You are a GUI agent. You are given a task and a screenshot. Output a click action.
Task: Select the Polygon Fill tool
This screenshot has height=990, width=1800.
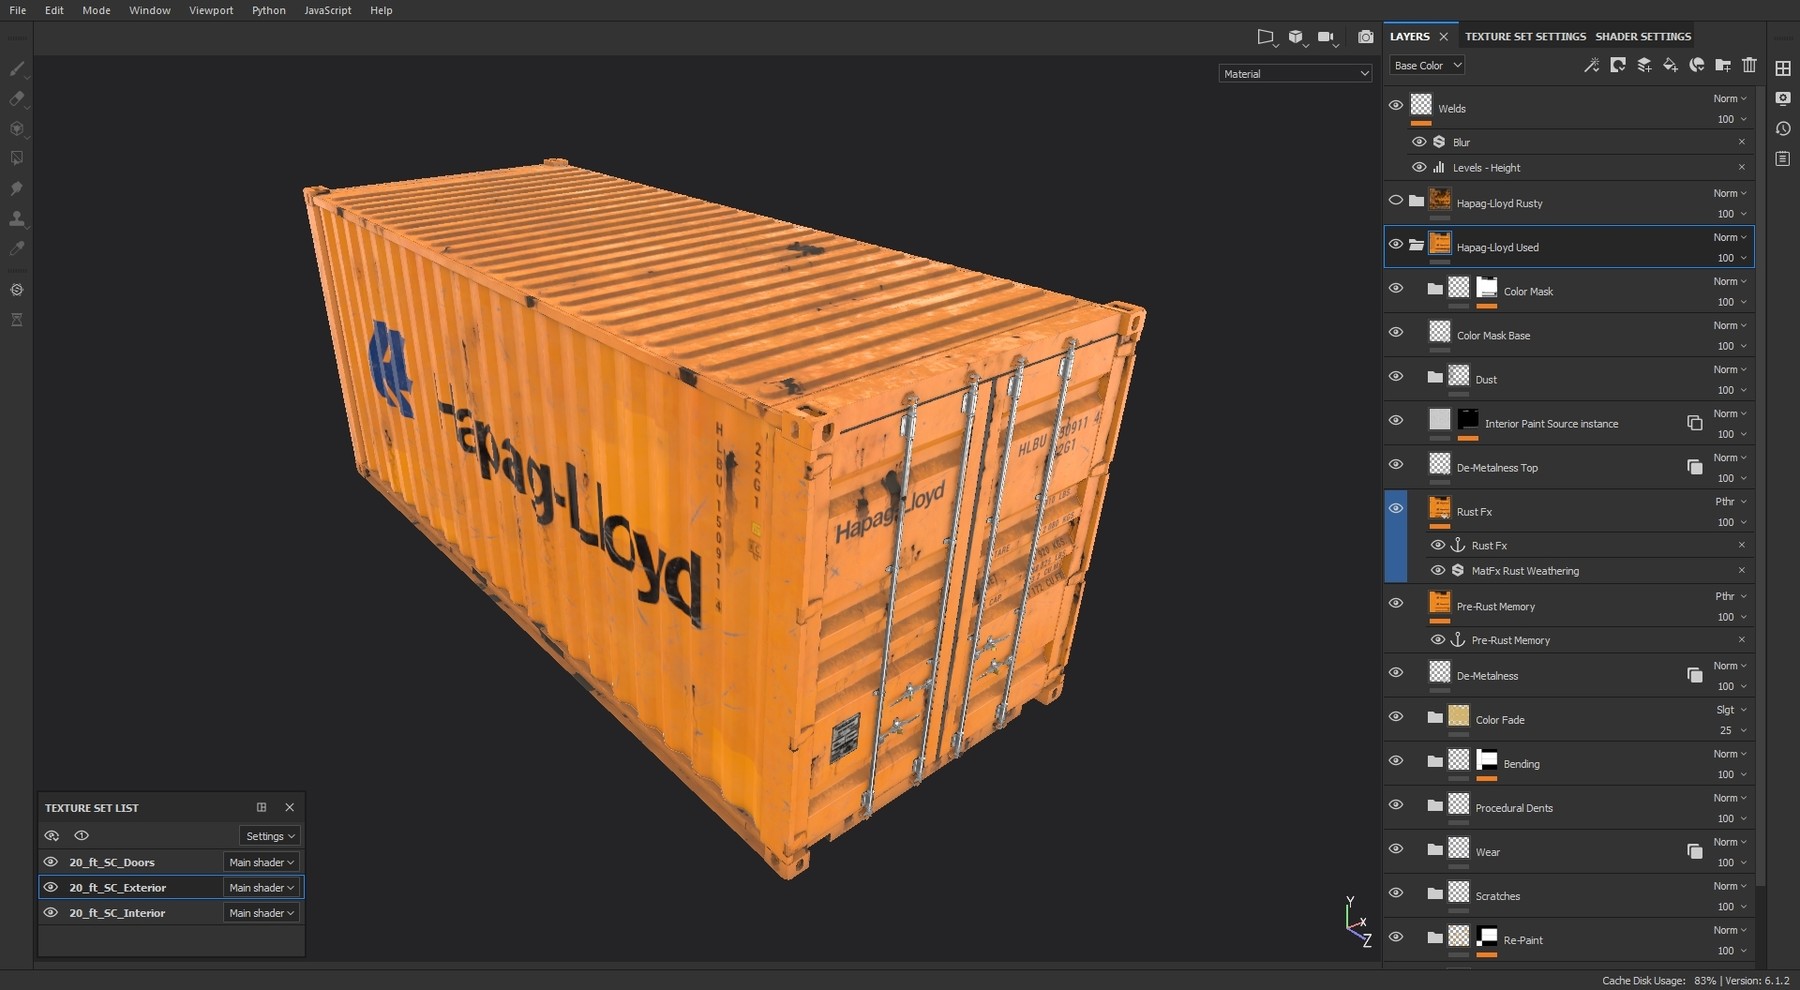(x=17, y=158)
